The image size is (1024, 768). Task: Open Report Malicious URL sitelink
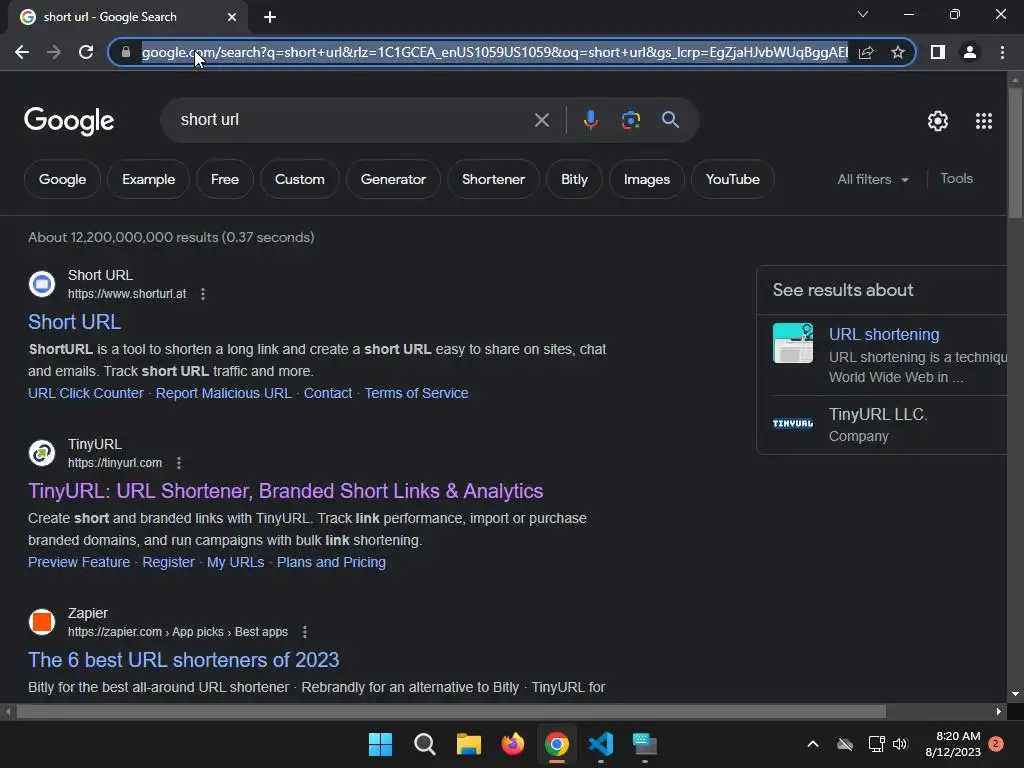223,393
